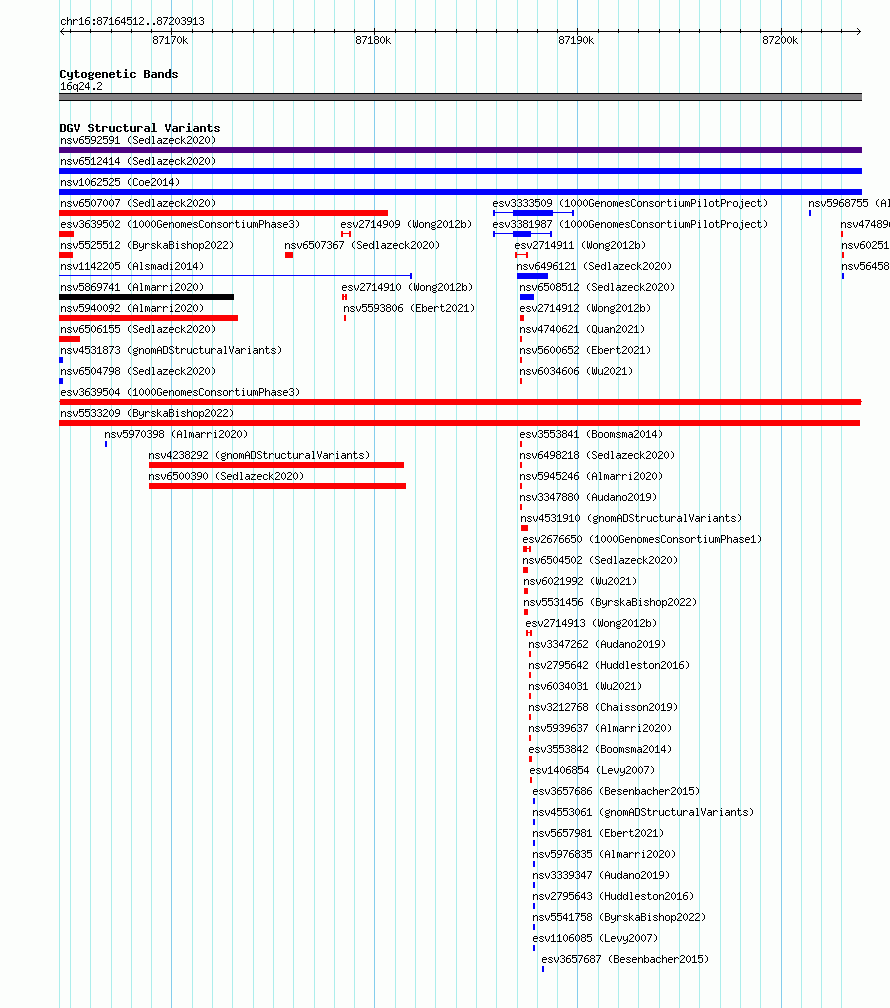Open nsv6507367 (Sedlazeck2020) variant
890x1008 pixels.
[362, 246]
